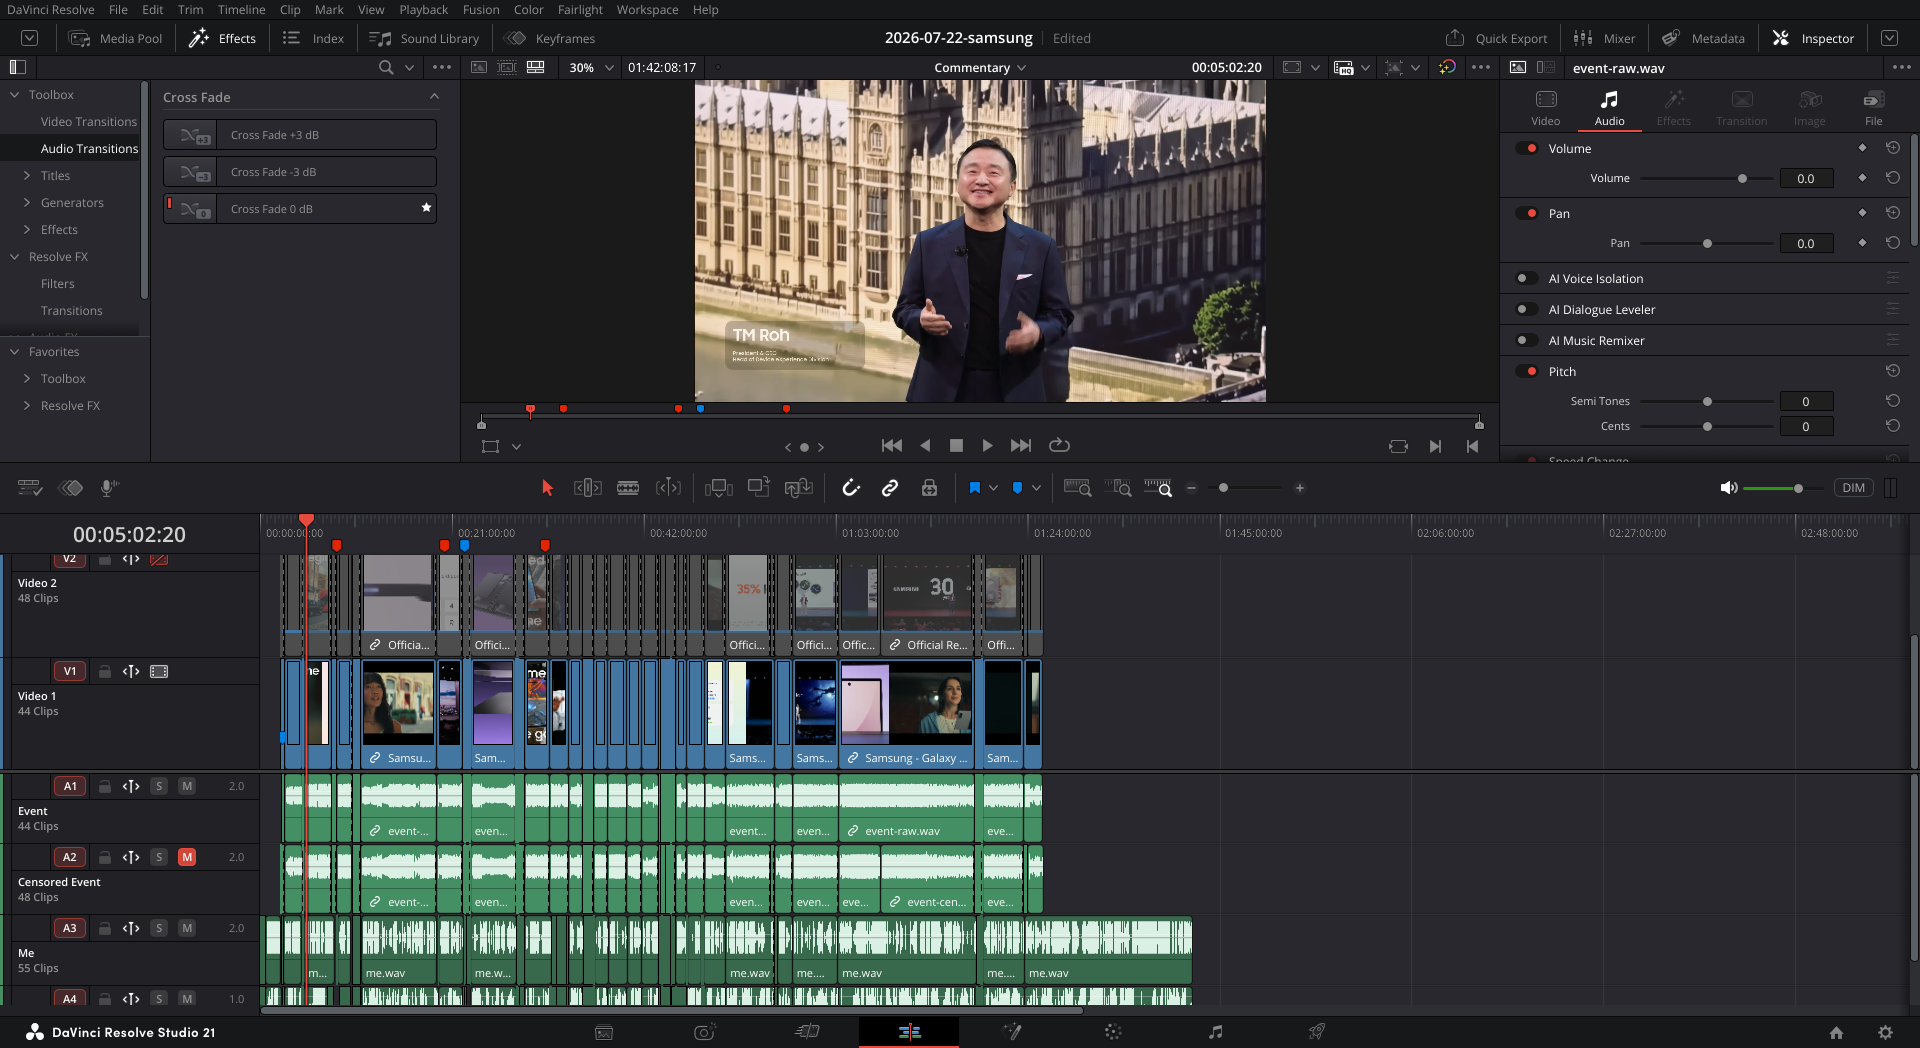Enable AI Dialogue Leveler

(x=1527, y=309)
